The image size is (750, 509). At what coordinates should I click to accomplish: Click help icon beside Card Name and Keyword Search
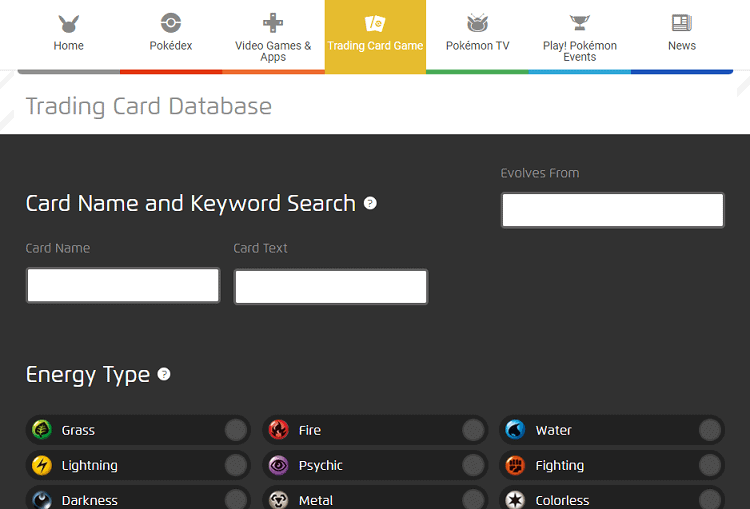(x=370, y=203)
